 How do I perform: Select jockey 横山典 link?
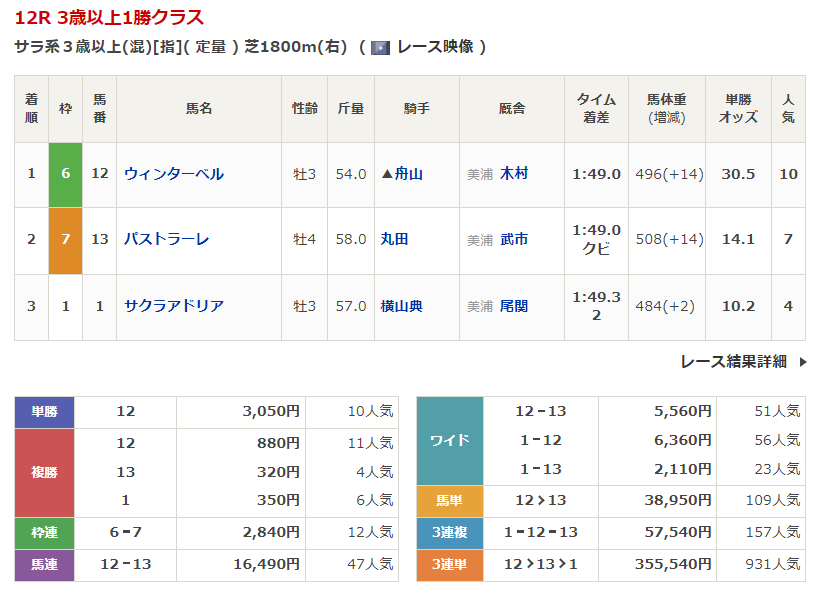click(x=402, y=306)
